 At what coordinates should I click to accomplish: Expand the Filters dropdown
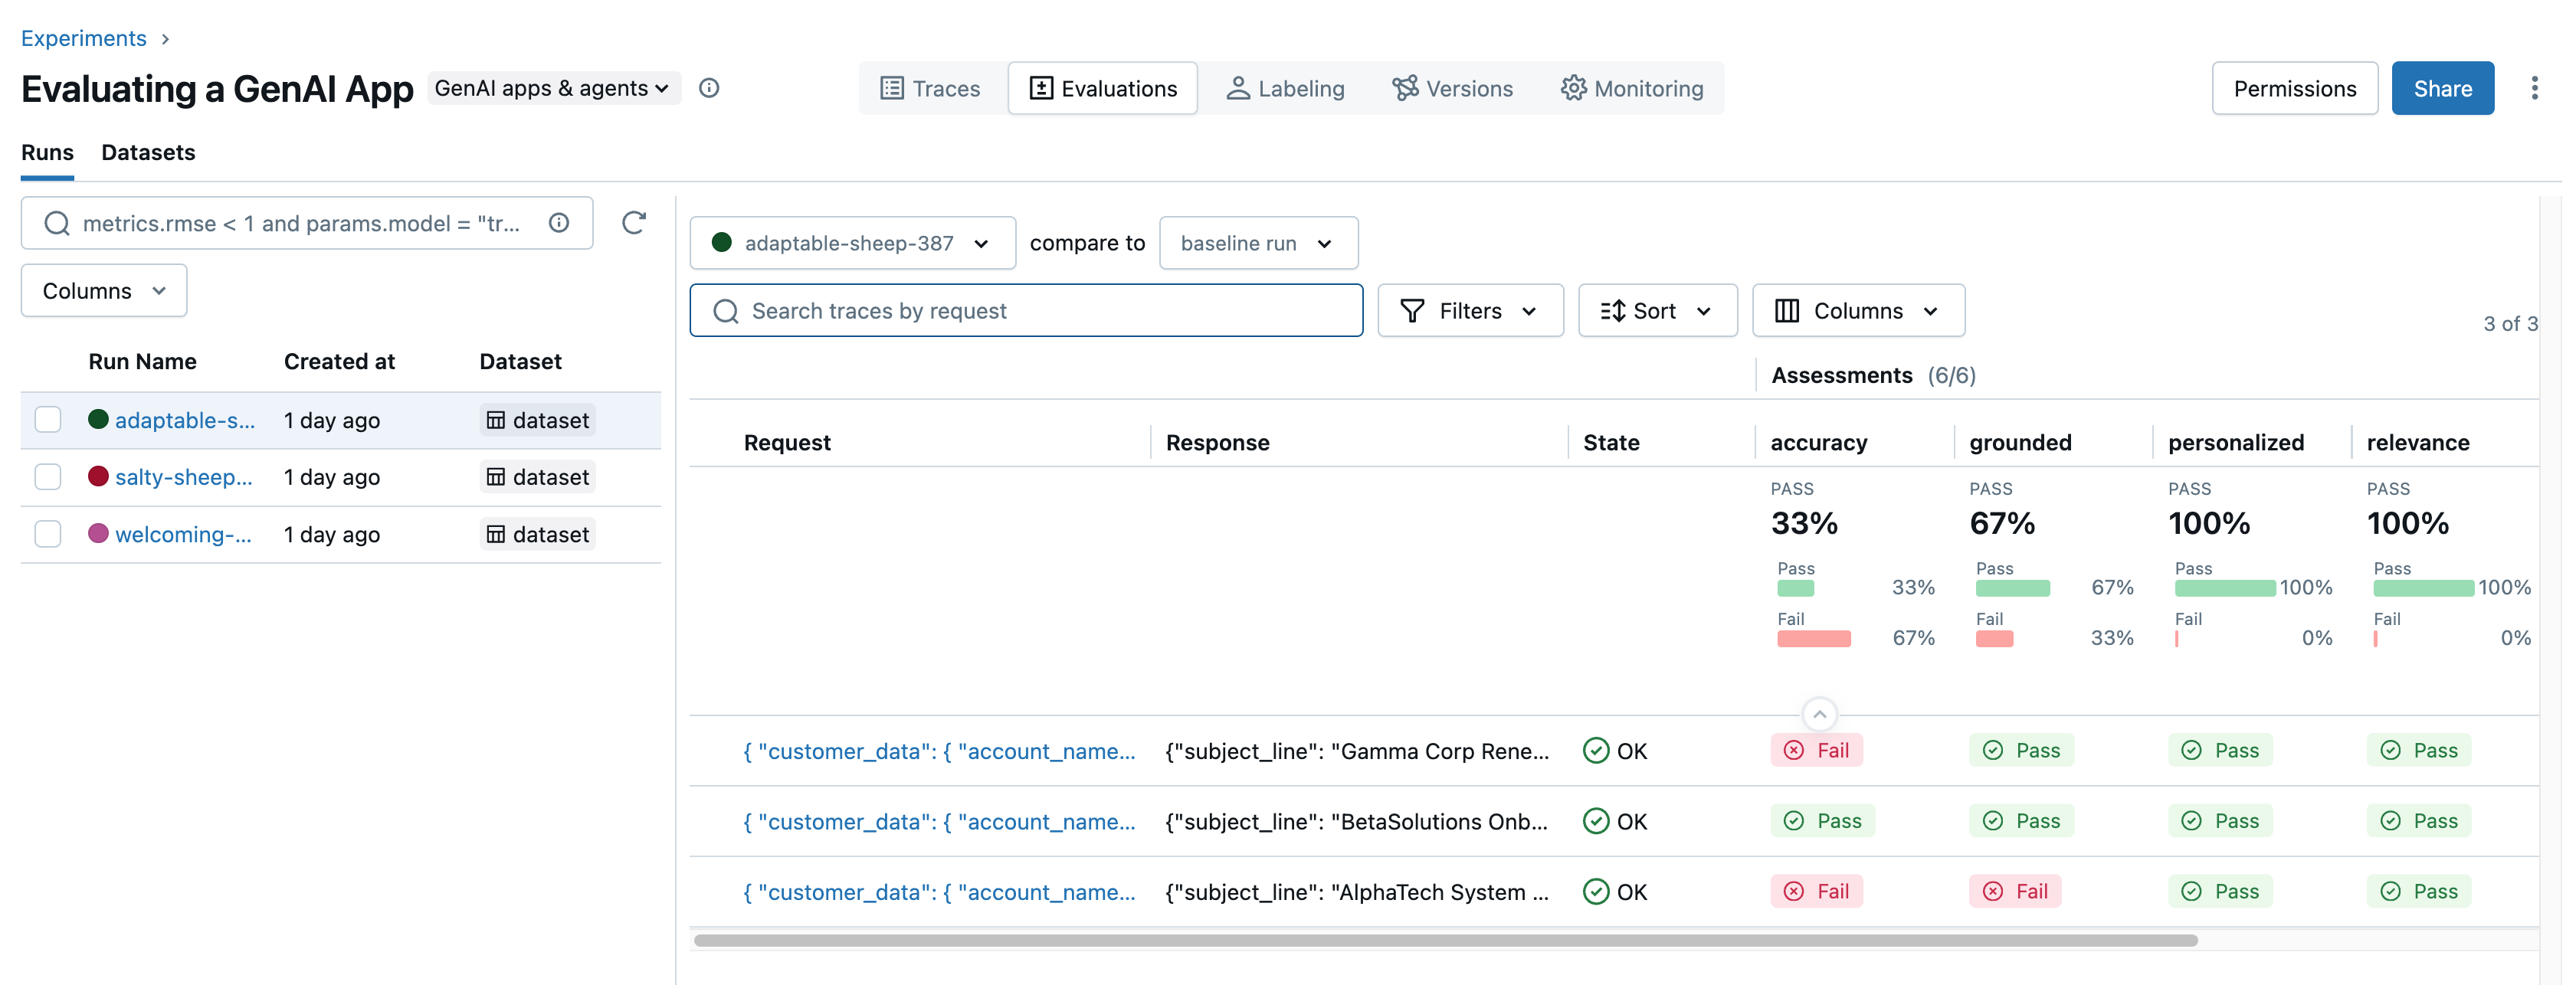[x=1469, y=311]
